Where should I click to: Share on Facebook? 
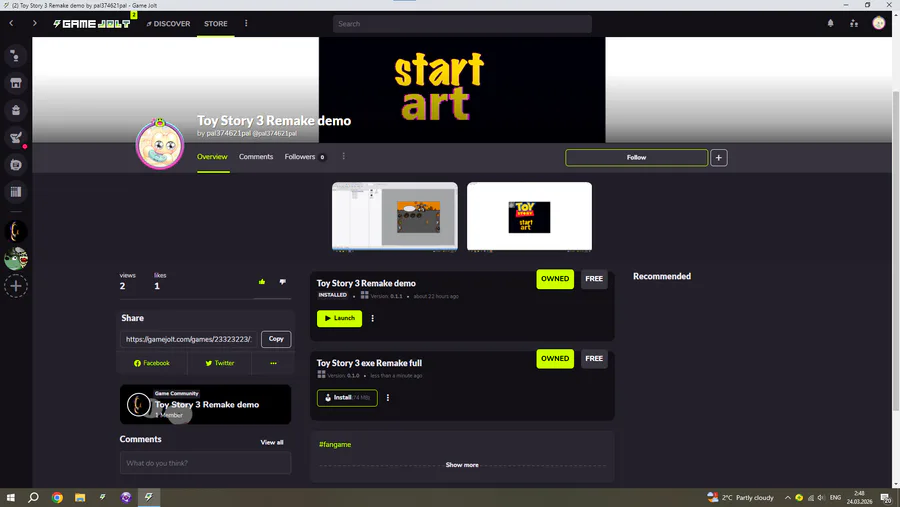(x=152, y=363)
